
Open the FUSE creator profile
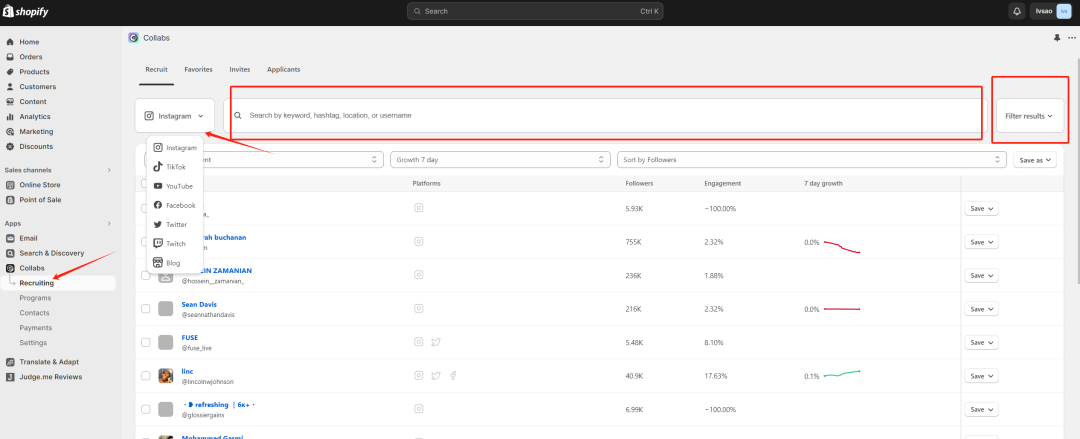coord(189,338)
